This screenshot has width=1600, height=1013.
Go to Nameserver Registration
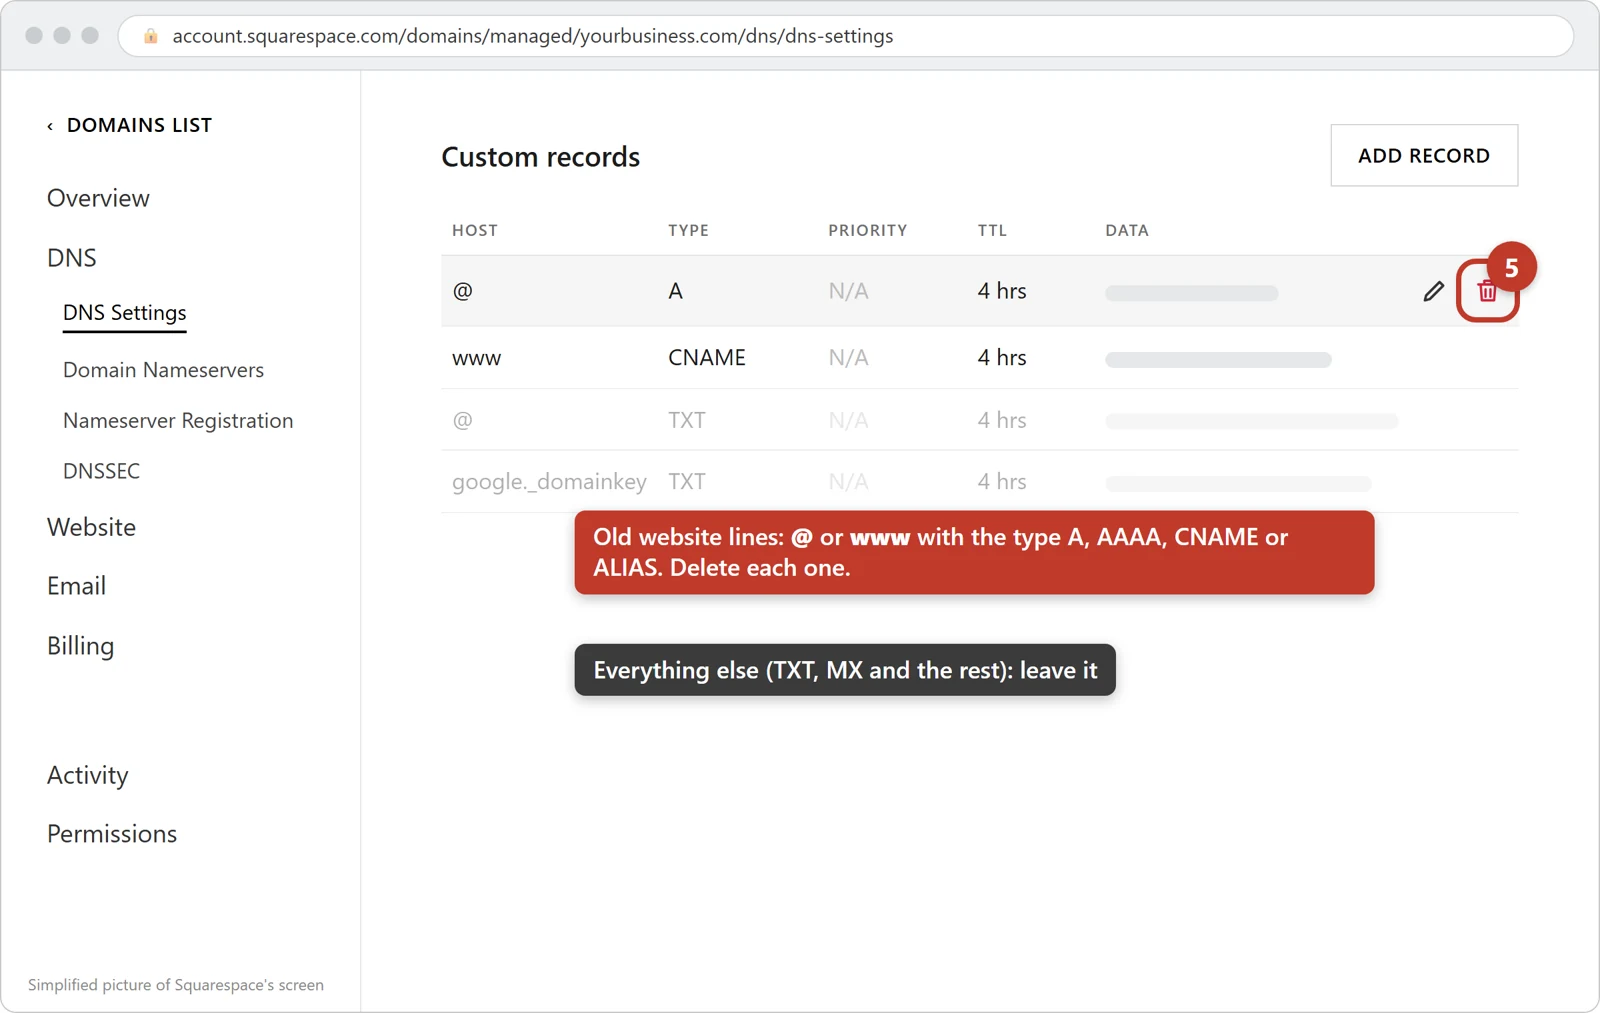(178, 421)
